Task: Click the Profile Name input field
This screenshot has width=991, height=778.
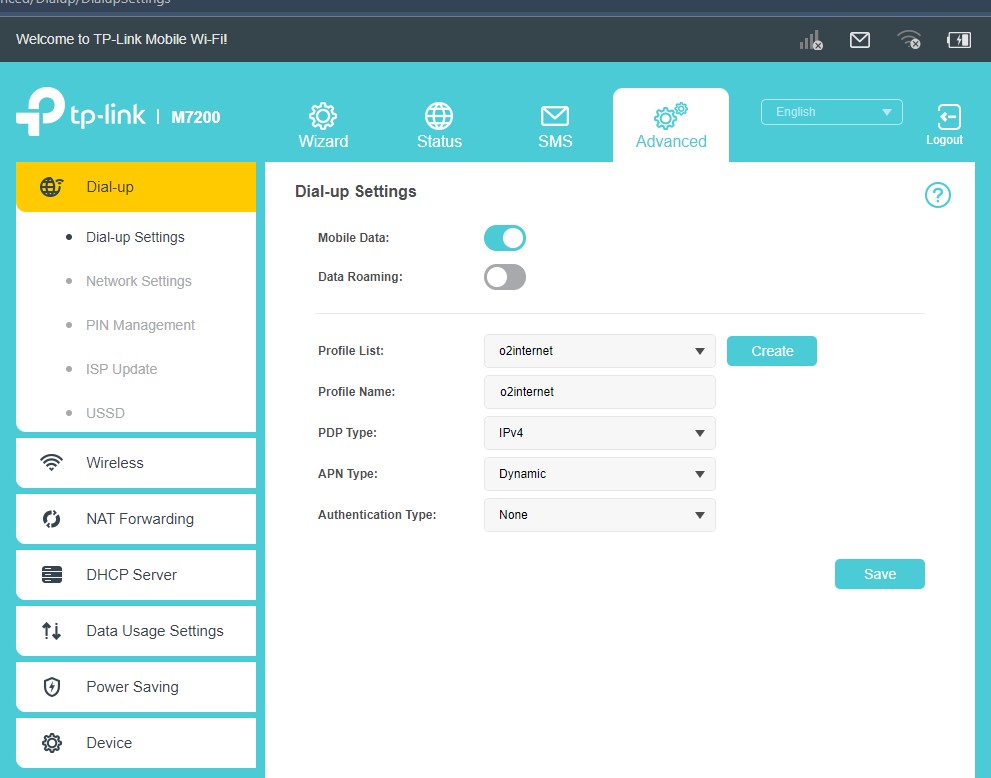Action: tap(599, 392)
